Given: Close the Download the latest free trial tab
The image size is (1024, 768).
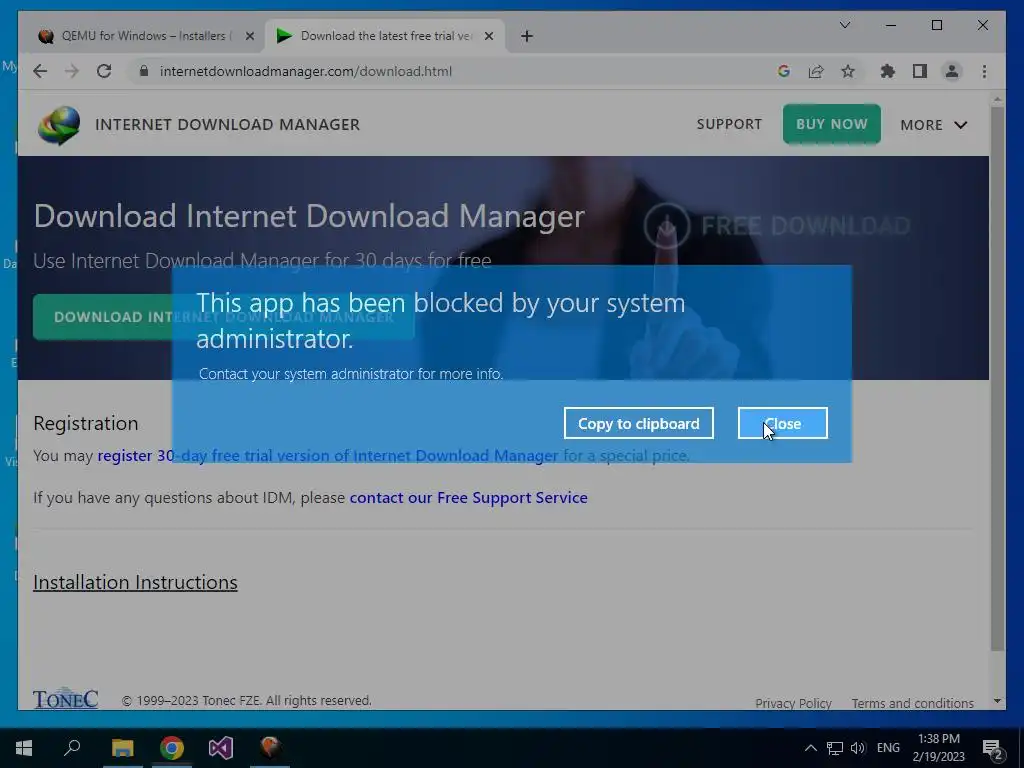Looking at the screenshot, I should [488, 36].
